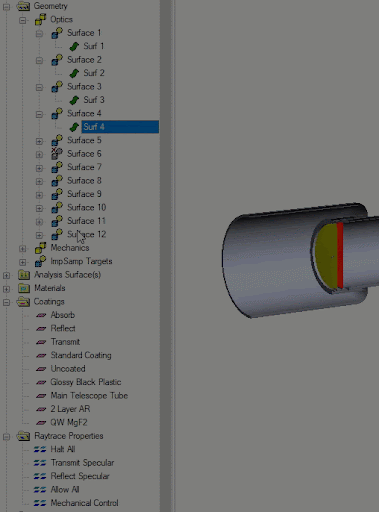Click the Mechanics subassembly icon
The image size is (379, 512).
pyautogui.click(x=41, y=248)
